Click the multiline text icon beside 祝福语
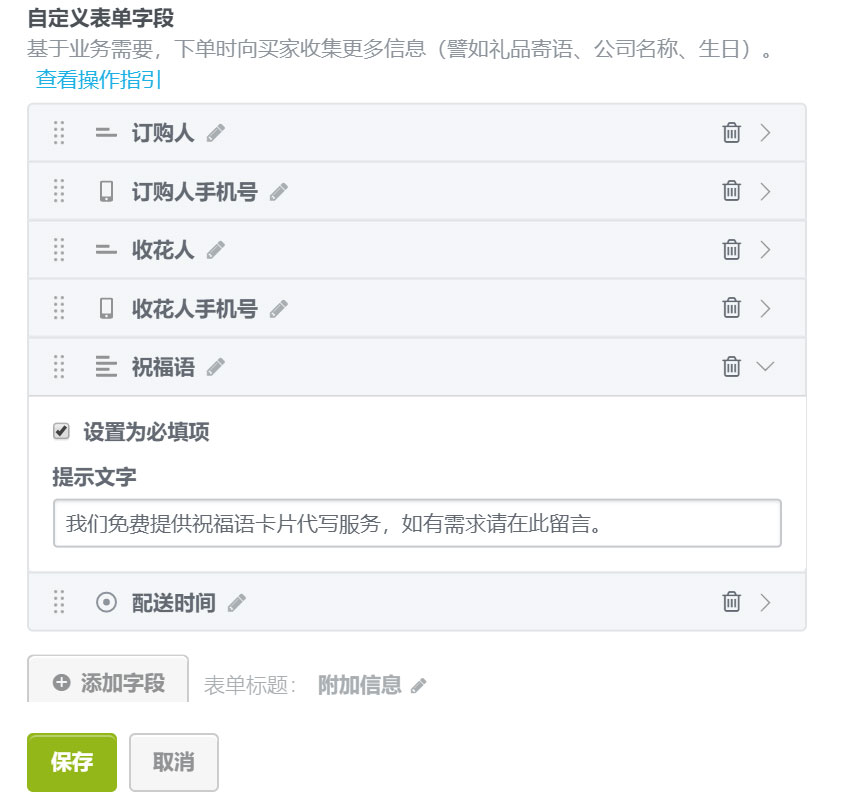This screenshot has width=852, height=806. pos(106,366)
